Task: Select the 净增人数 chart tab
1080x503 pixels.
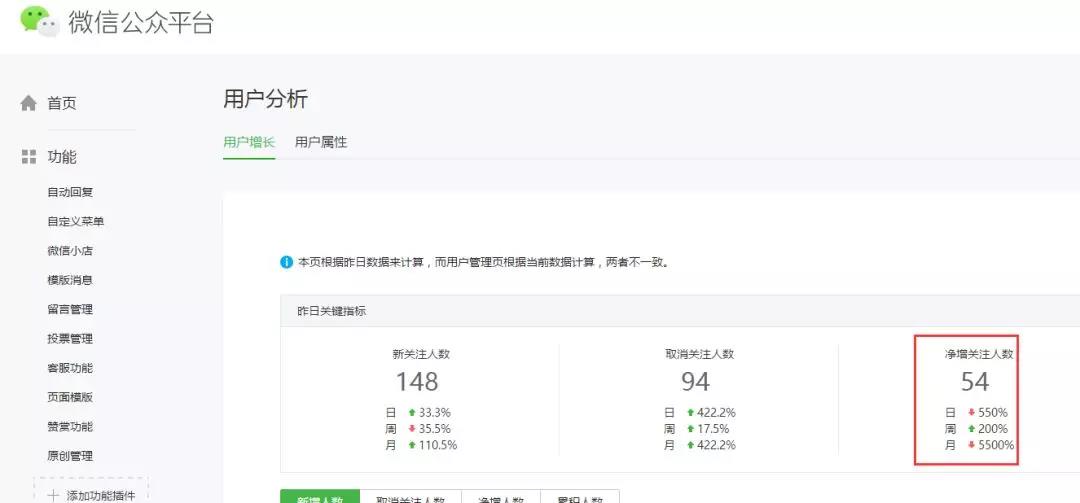Action: (x=501, y=497)
